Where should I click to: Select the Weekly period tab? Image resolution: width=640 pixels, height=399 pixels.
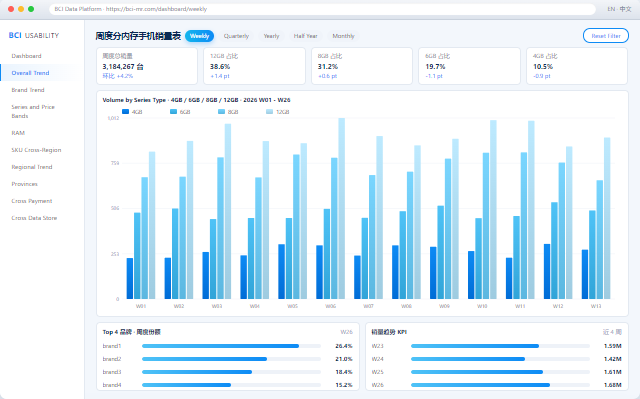[199, 36]
